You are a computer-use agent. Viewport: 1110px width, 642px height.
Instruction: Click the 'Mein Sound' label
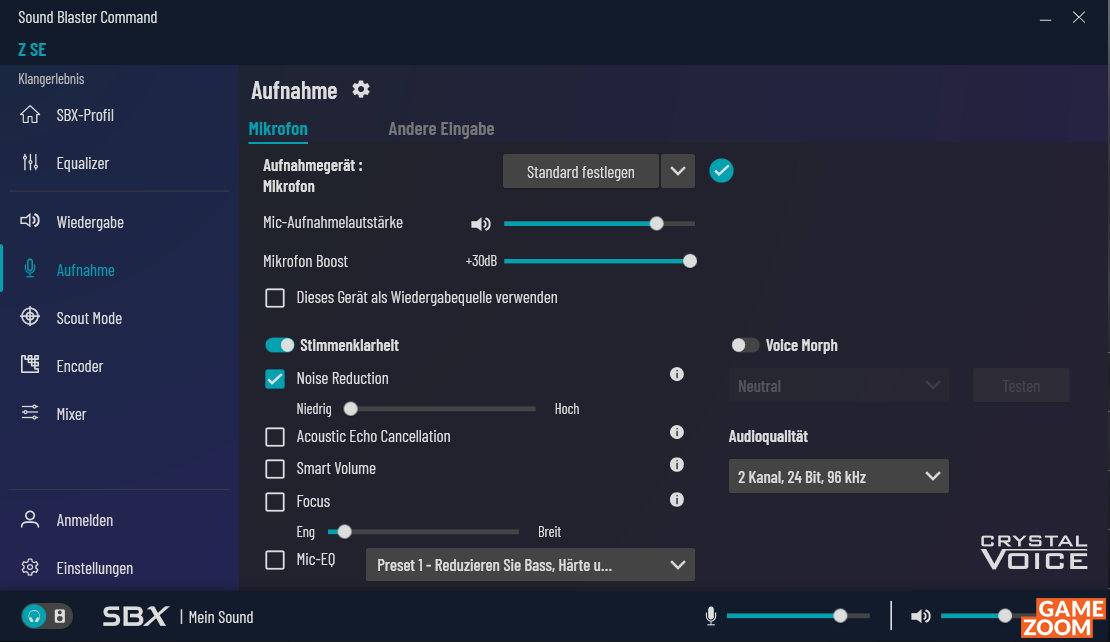point(221,617)
